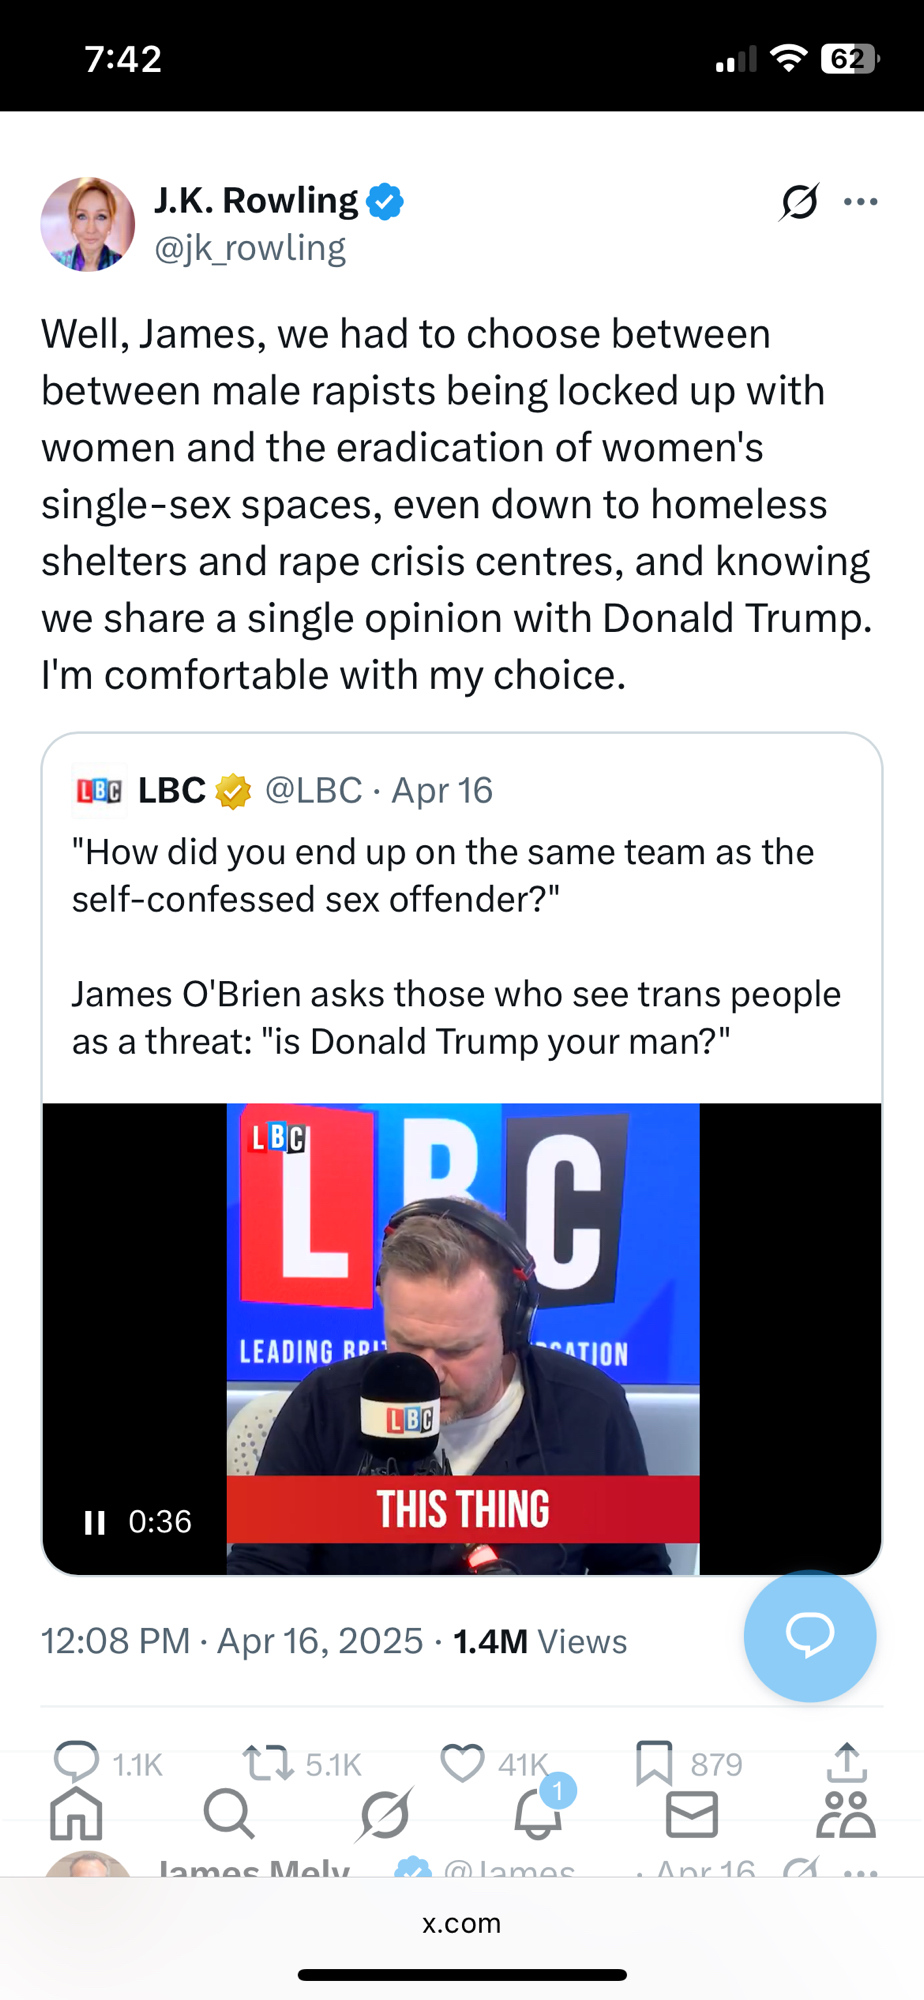The height and width of the screenshot is (2000, 924).
Task: Open J.K. Rowling's profile picture
Action: pyautogui.click(x=88, y=225)
